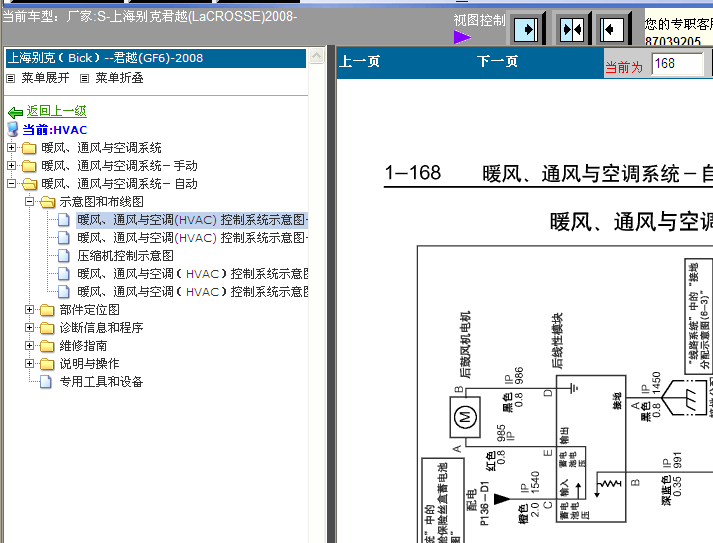Click the 当前为 label
Screen dimensions: 713x543
(x=624, y=67)
